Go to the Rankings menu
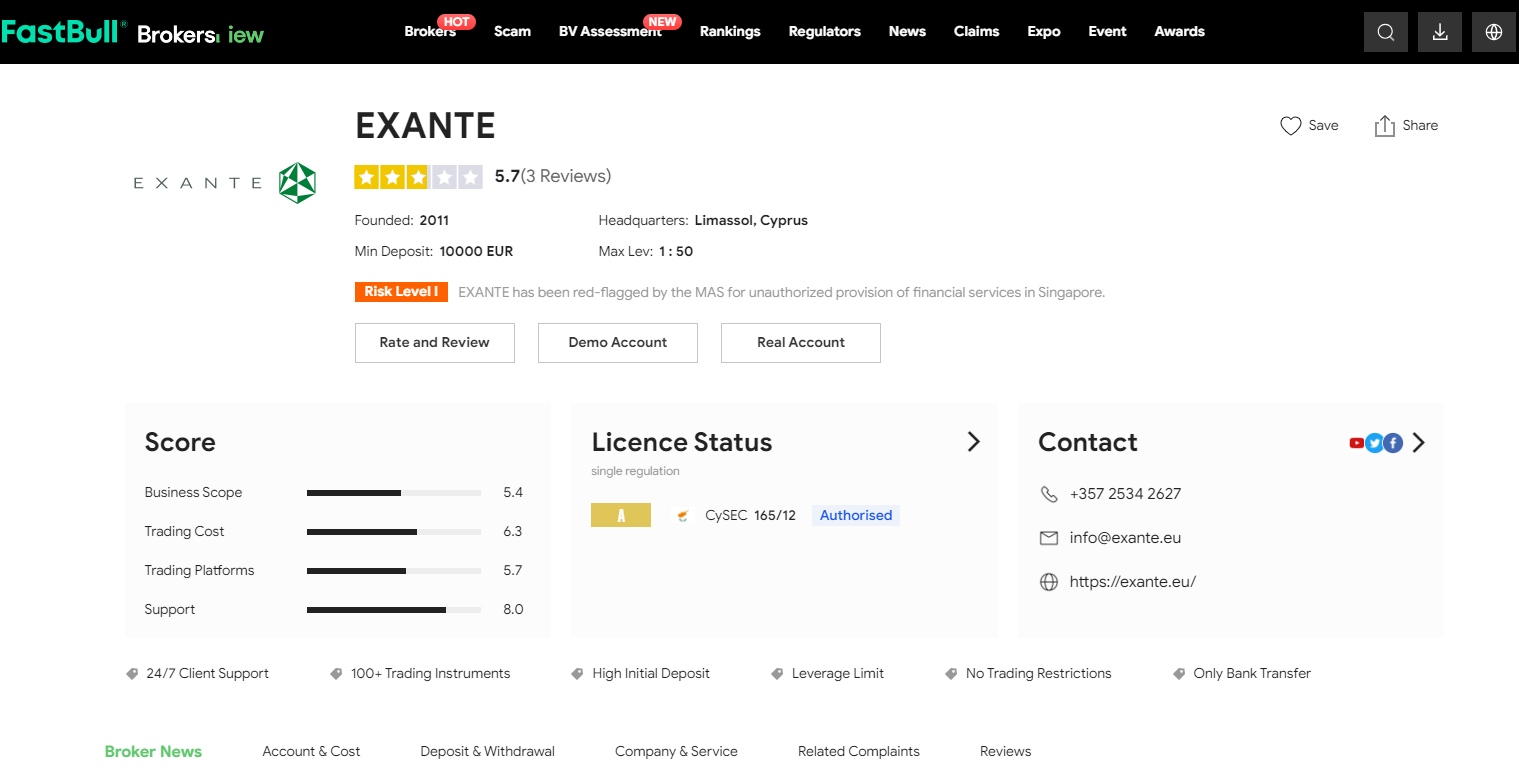The width and height of the screenshot is (1519, 770). point(730,32)
